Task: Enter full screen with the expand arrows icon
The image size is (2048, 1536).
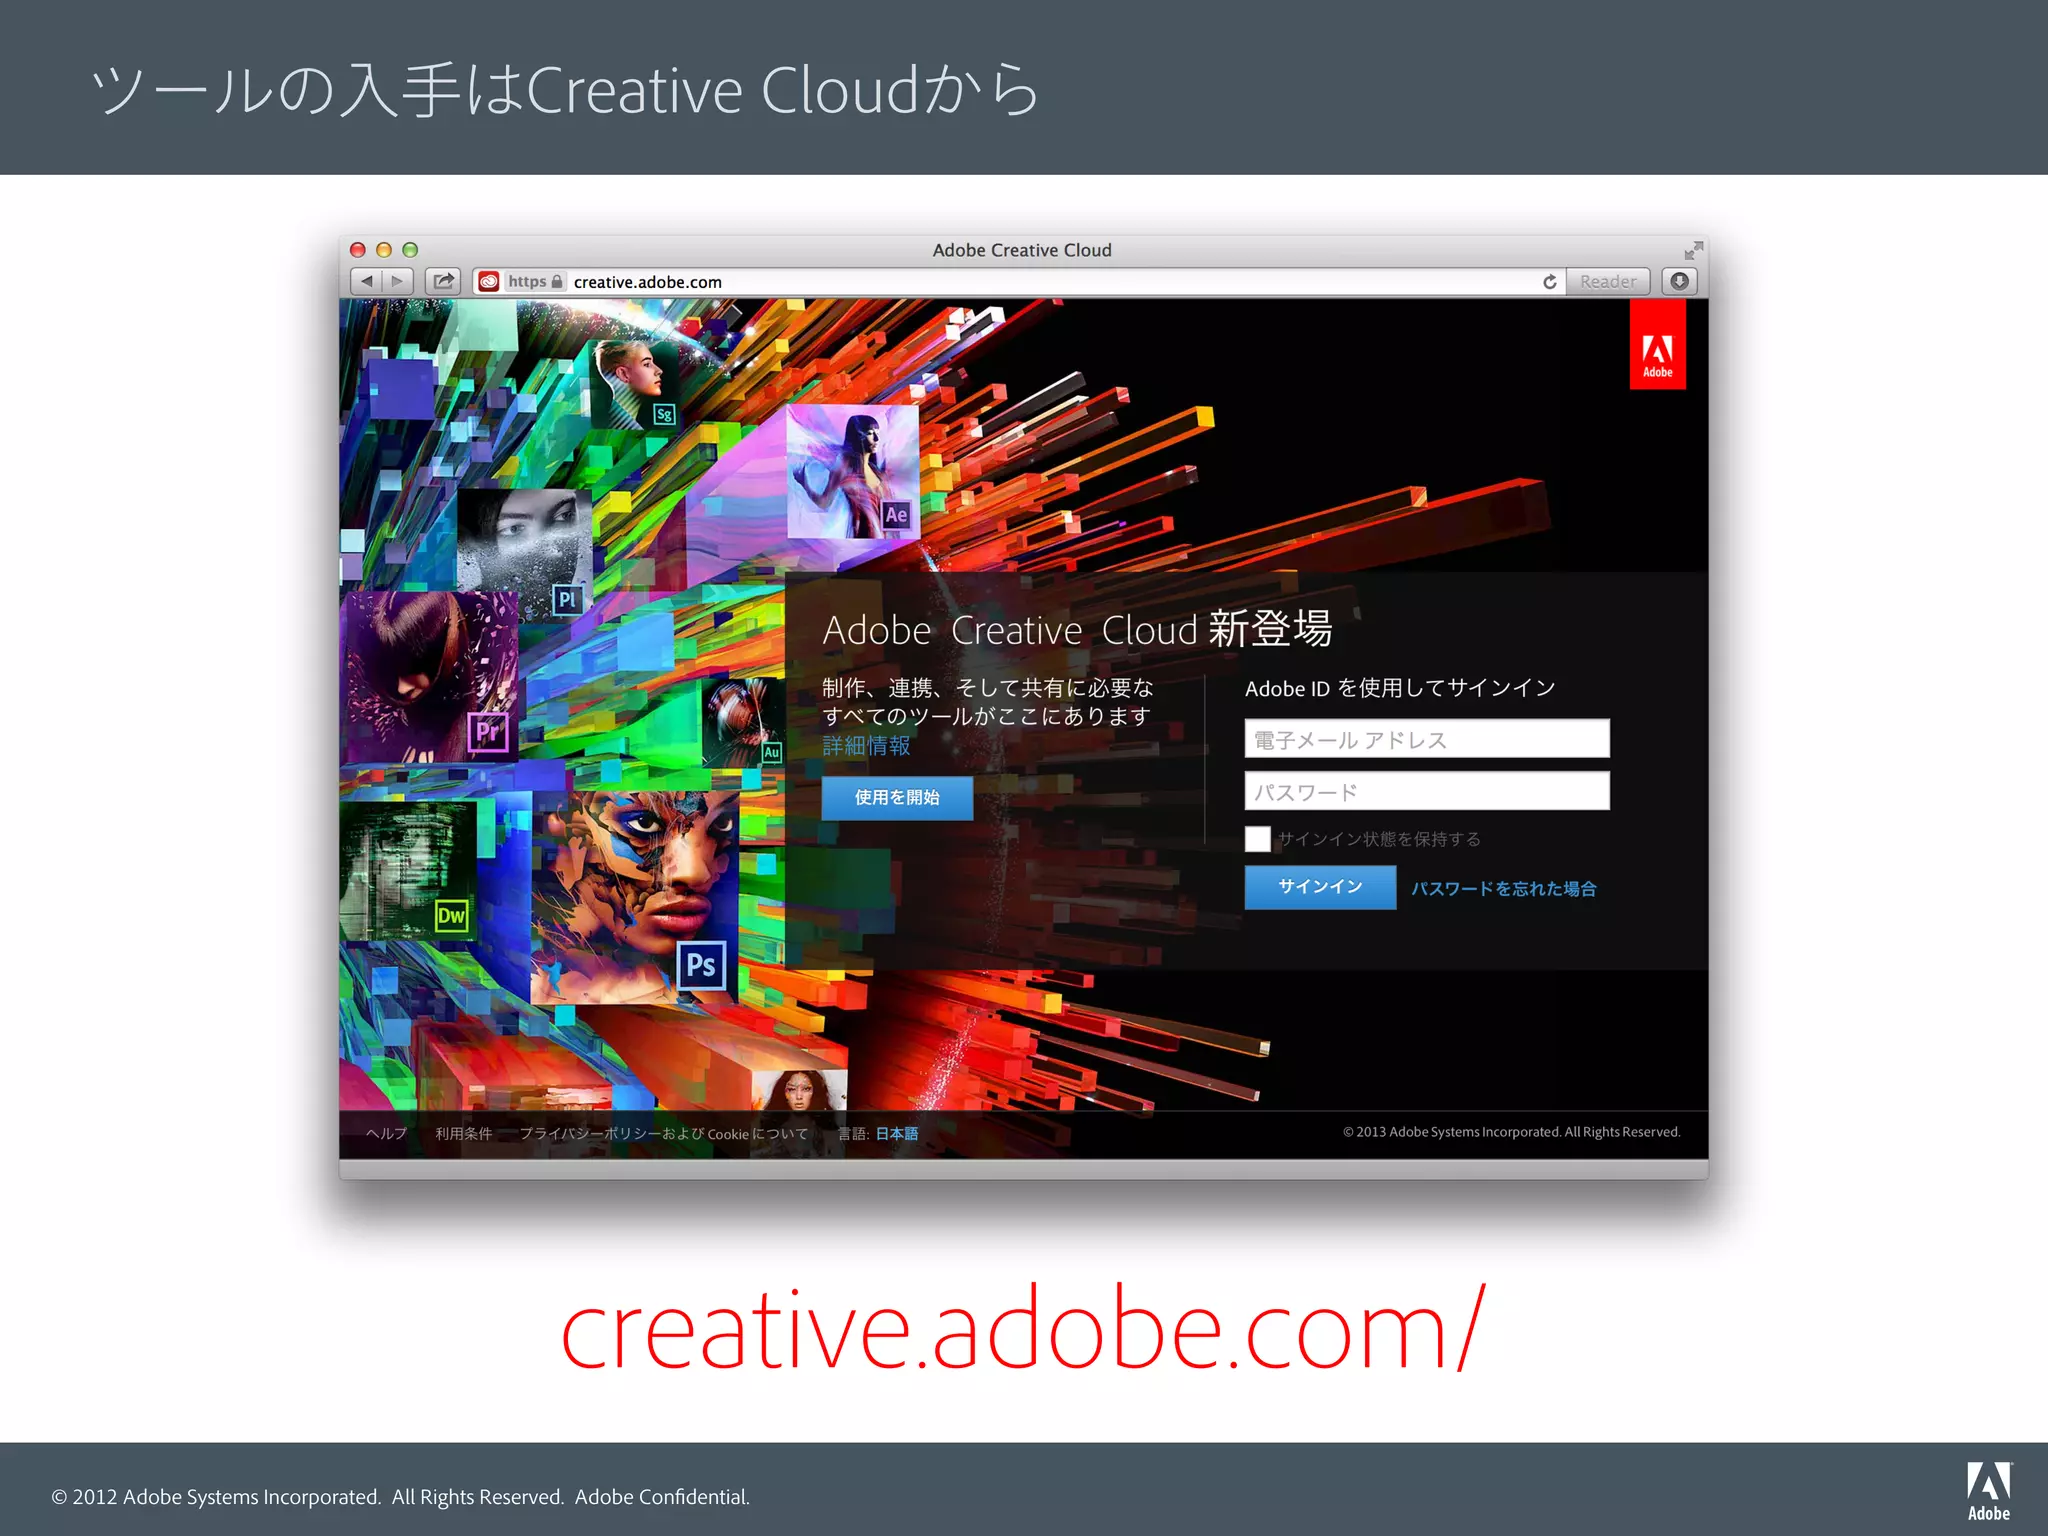Action: pos(1692,250)
